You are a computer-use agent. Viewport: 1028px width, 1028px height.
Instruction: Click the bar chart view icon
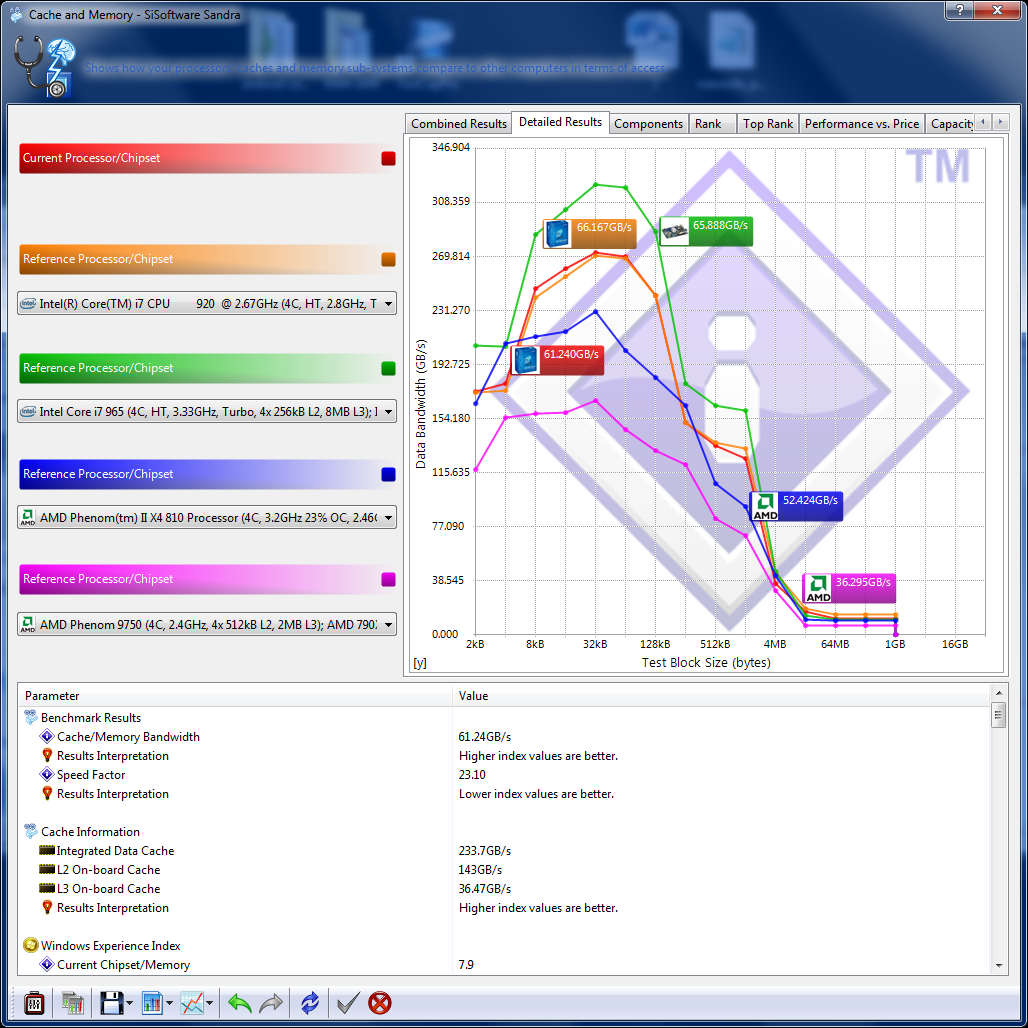point(152,1003)
